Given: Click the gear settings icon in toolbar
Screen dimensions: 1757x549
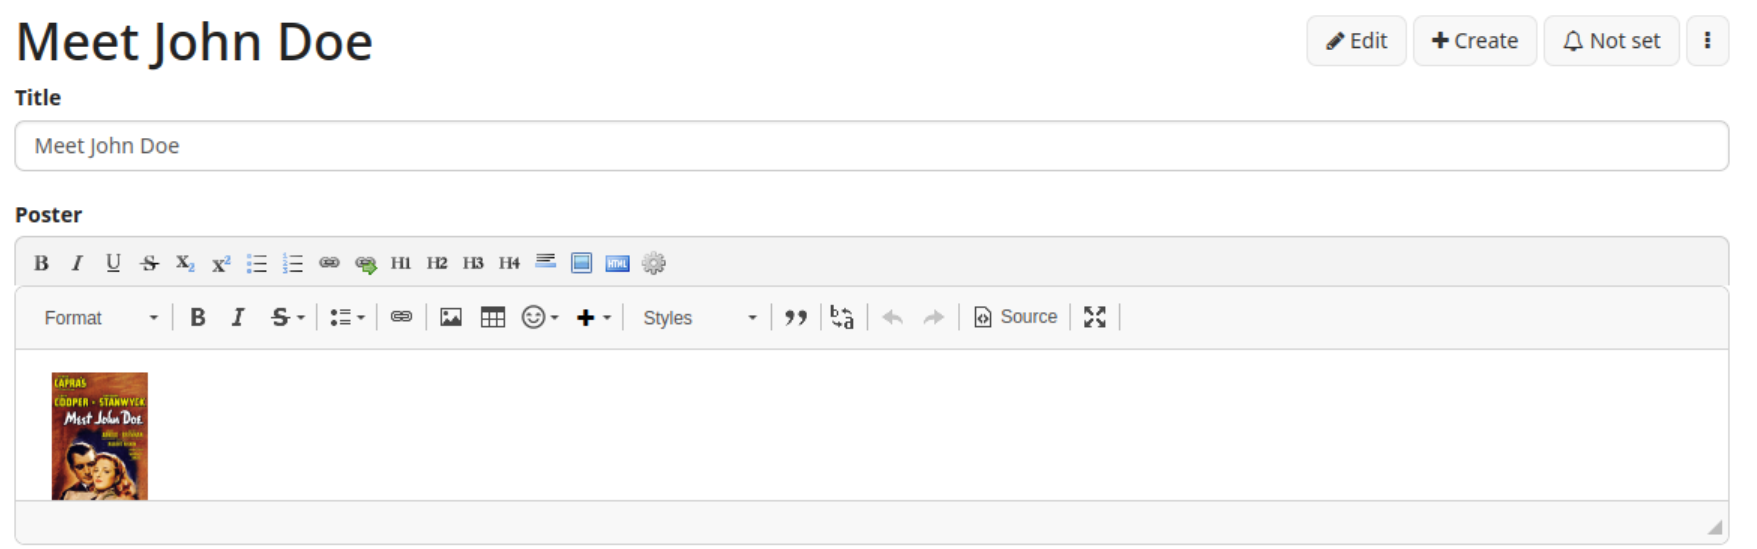Looking at the screenshot, I should coord(654,263).
